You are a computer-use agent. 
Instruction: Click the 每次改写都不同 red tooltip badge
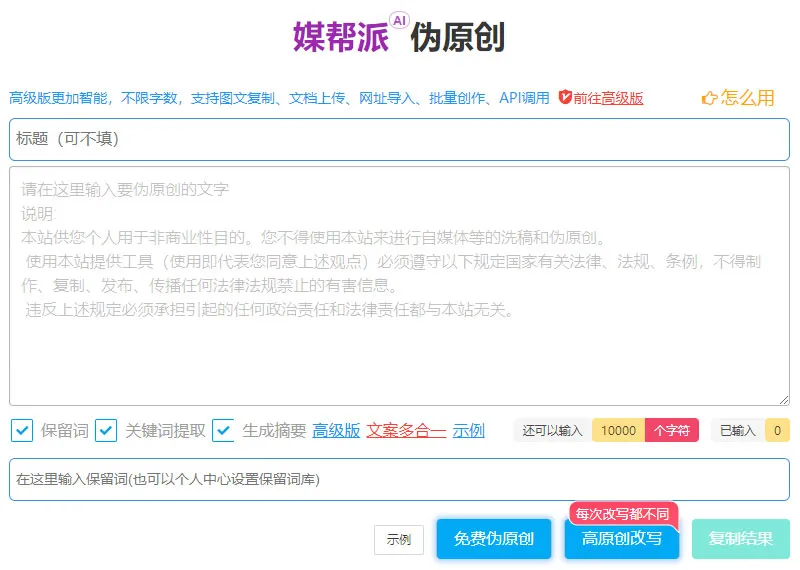click(622, 514)
